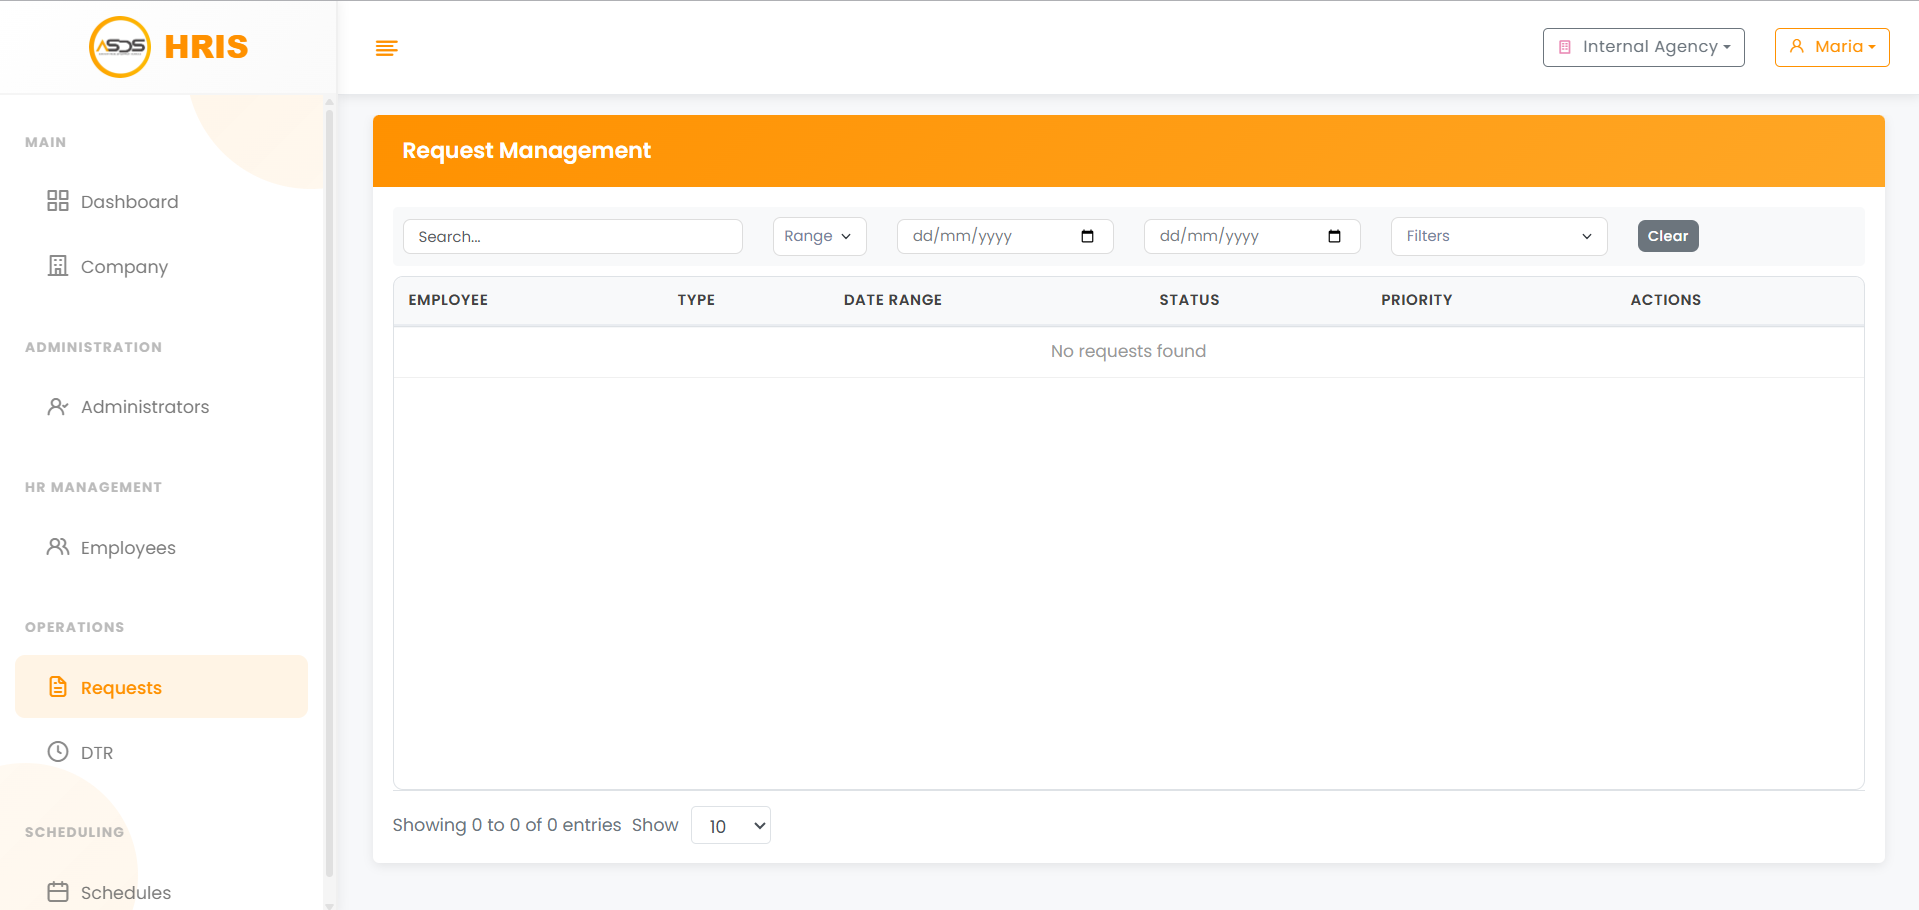Click the HRIS logo in the sidebar
This screenshot has width=1919, height=910.
166,46
